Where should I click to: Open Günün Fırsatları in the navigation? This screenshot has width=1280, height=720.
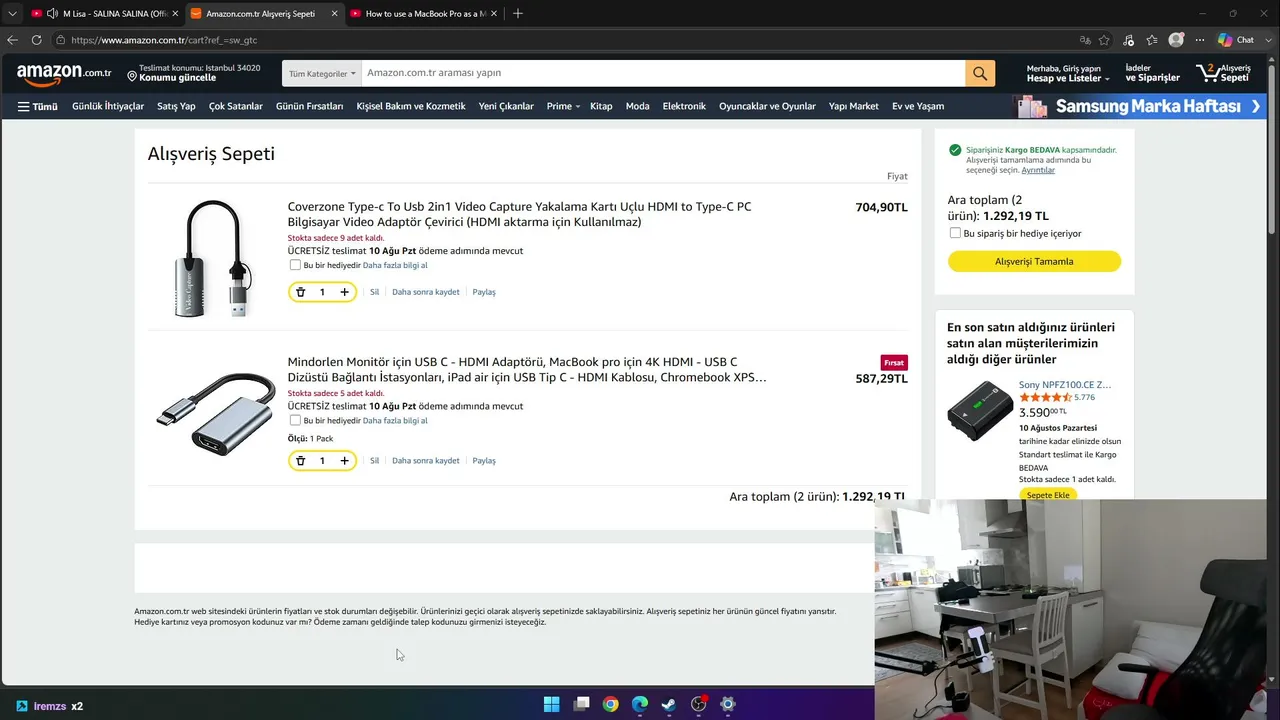[309, 106]
